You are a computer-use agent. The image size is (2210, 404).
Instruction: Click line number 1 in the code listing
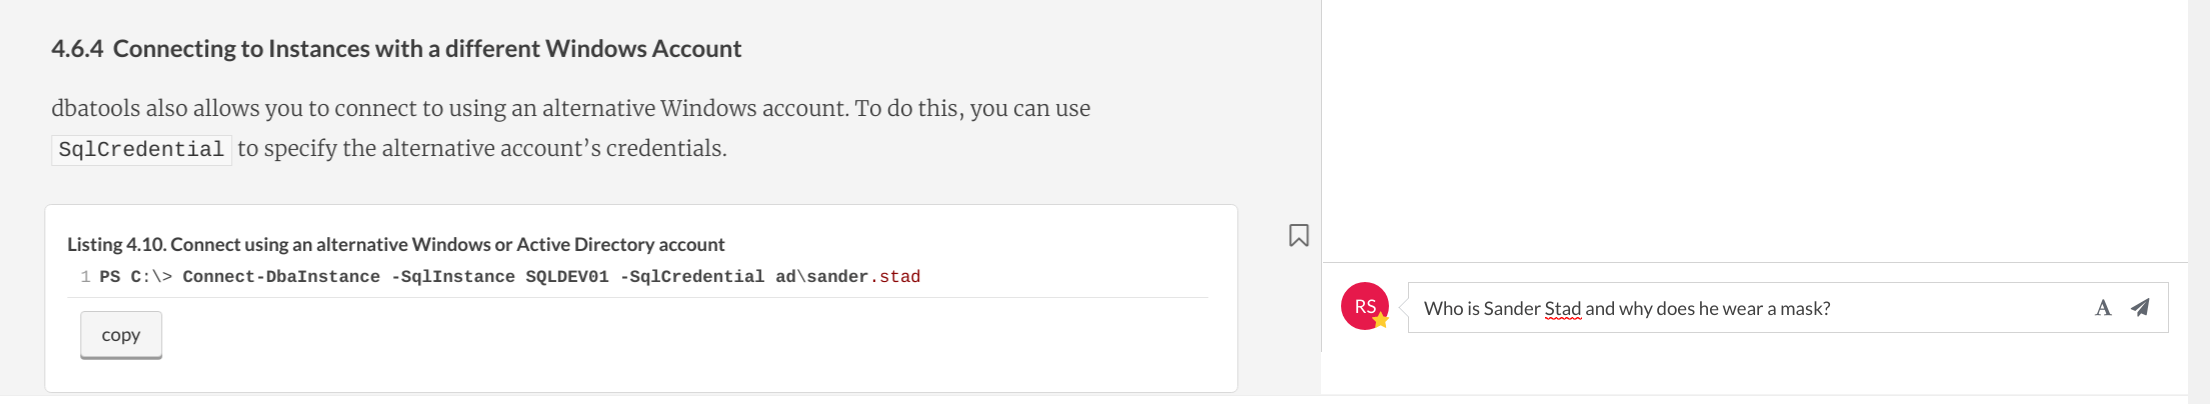(x=86, y=277)
